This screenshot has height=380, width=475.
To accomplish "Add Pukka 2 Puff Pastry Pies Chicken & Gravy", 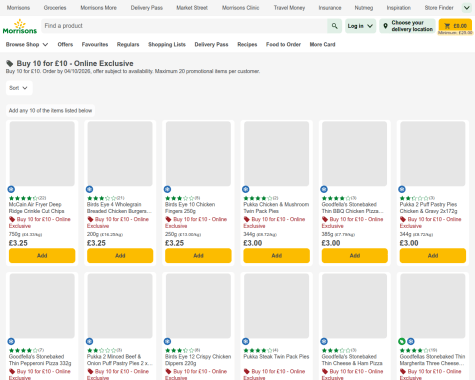I will [x=433, y=256].
